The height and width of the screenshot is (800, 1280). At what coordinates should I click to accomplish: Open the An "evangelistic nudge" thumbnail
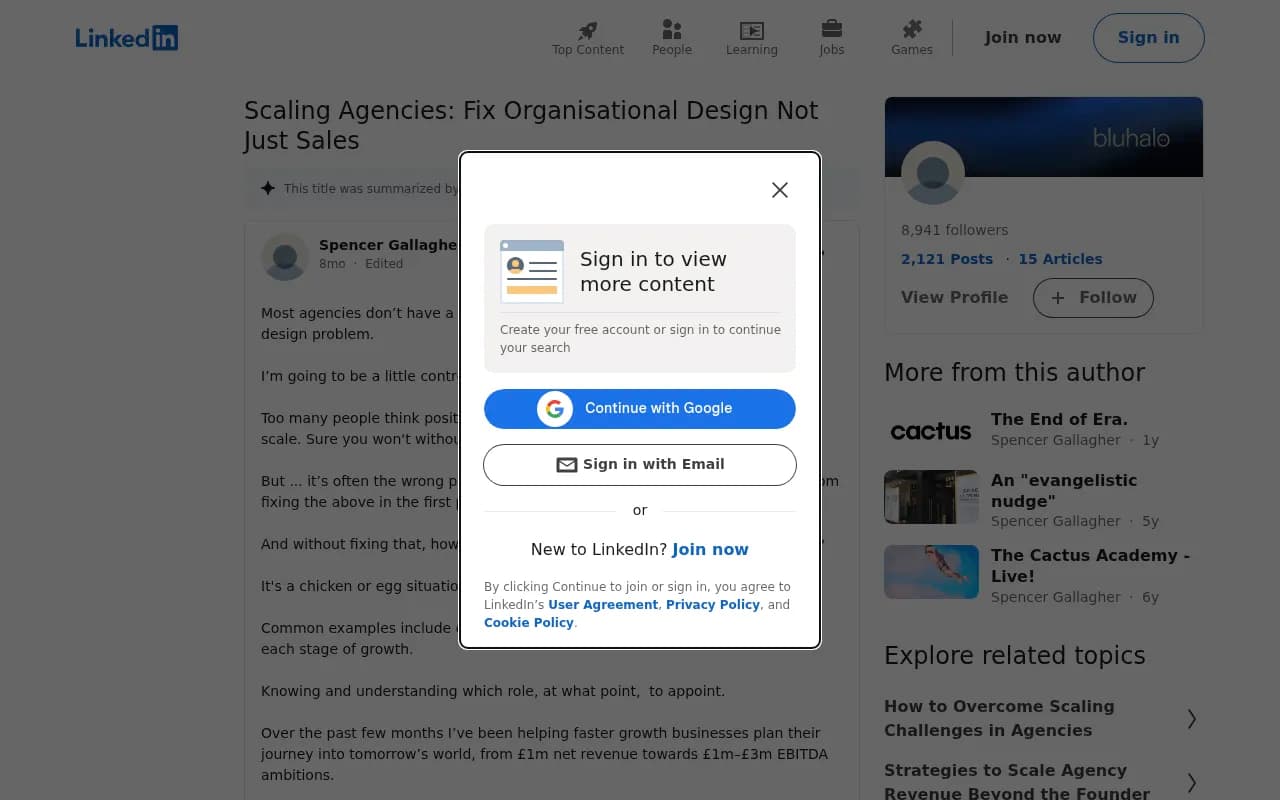(x=931, y=497)
